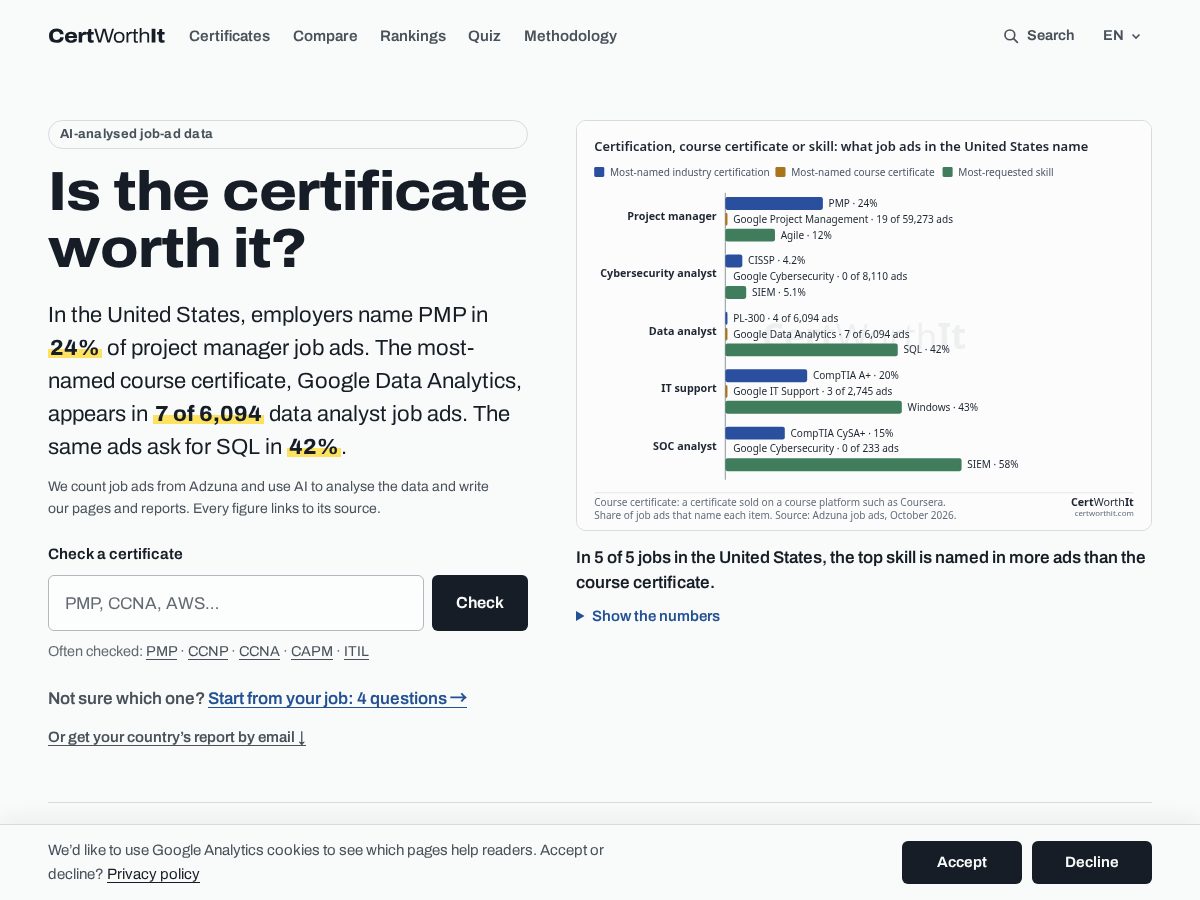Decline Google Analytics cookies
The height and width of the screenshot is (900, 1200).
[x=1092, y=862]
